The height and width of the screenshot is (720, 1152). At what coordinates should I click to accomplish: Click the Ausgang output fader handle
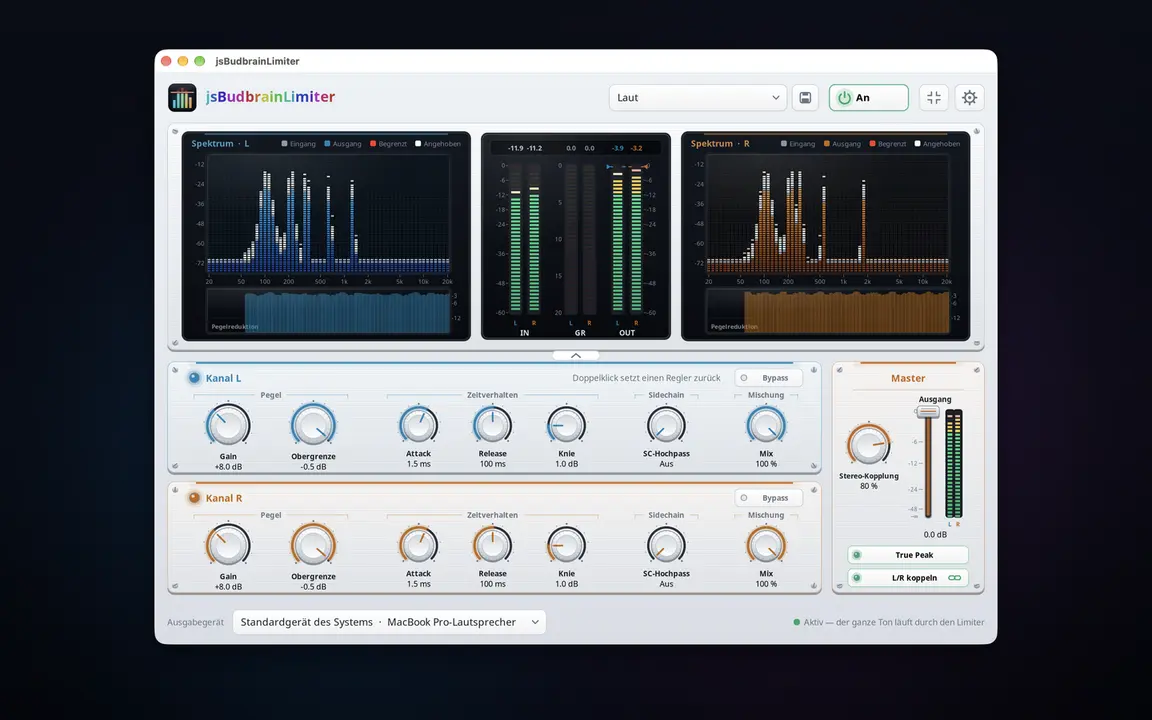pyautogui.click(x=928, y=412)
